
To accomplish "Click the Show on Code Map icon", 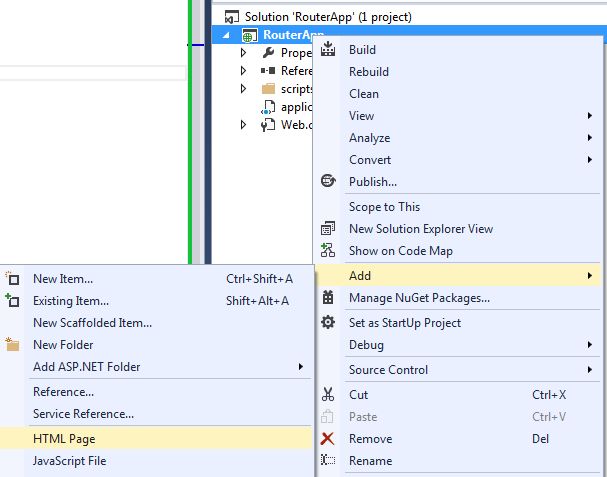I will pos(328,250).
